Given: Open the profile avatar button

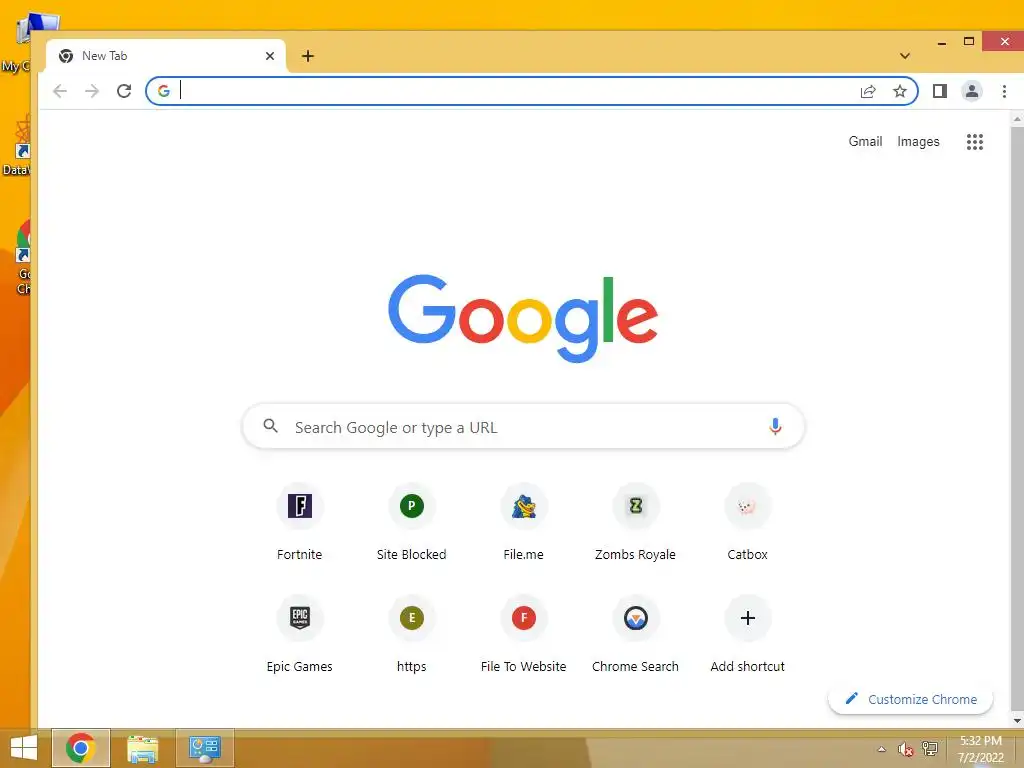Looking at the screenshot, I should point(972,91).
